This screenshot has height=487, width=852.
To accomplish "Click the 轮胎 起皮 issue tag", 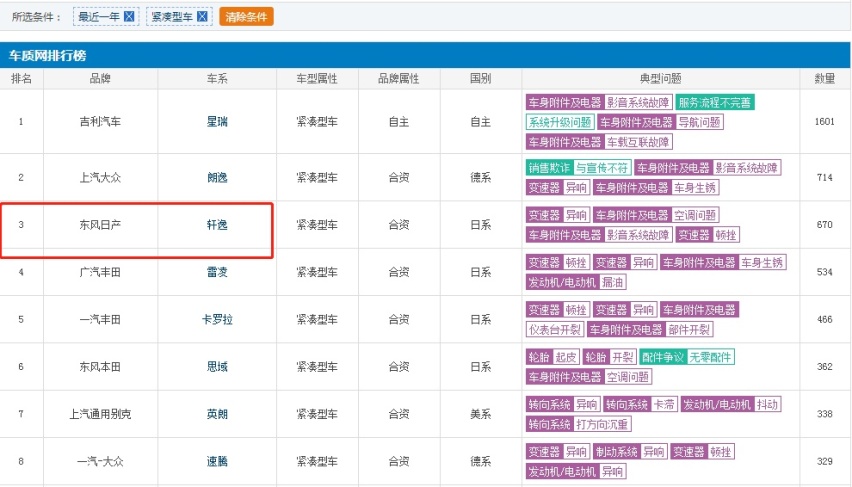I will (x=553, y=357).
